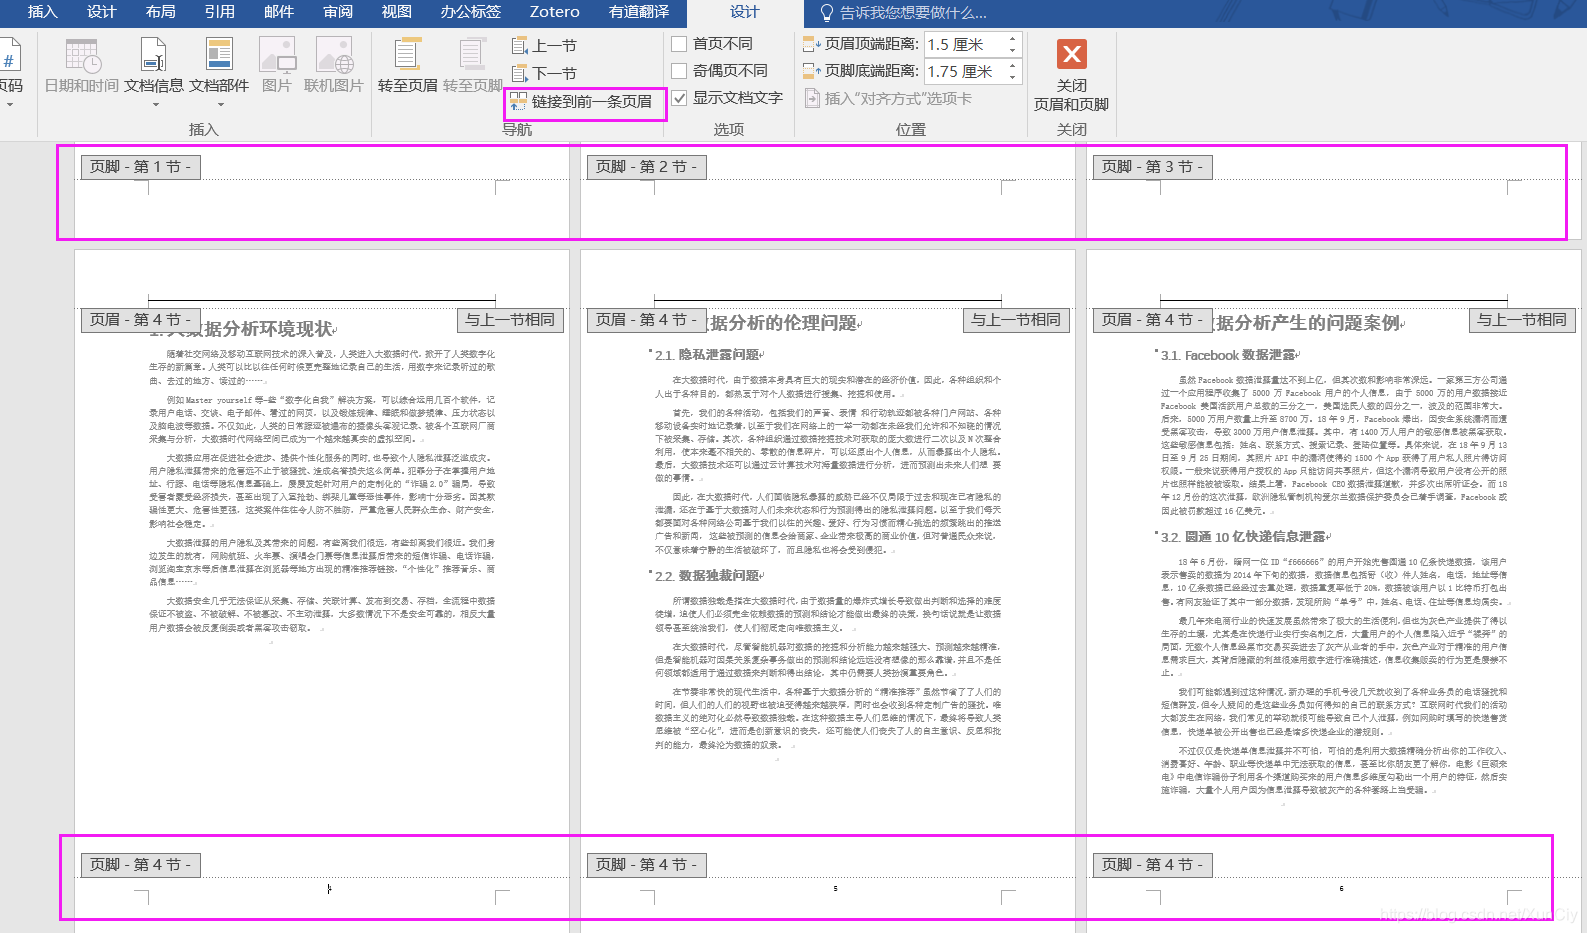1587x933 pixels.
Task: Switch to Mailings (邮件) tab
Action: (x=279, y=12)
